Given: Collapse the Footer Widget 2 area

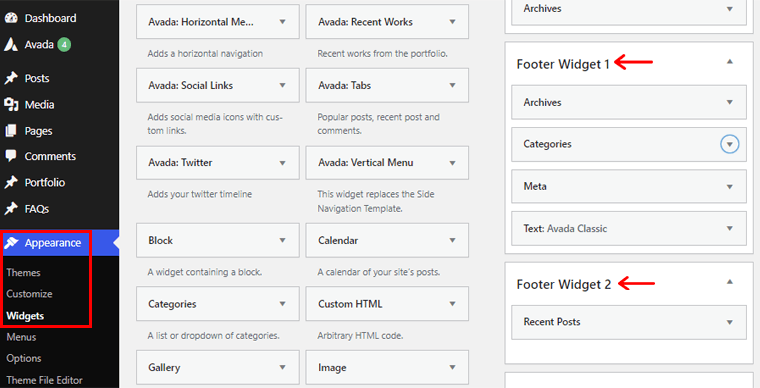Looking at the screenshot, I should [729, 282].
